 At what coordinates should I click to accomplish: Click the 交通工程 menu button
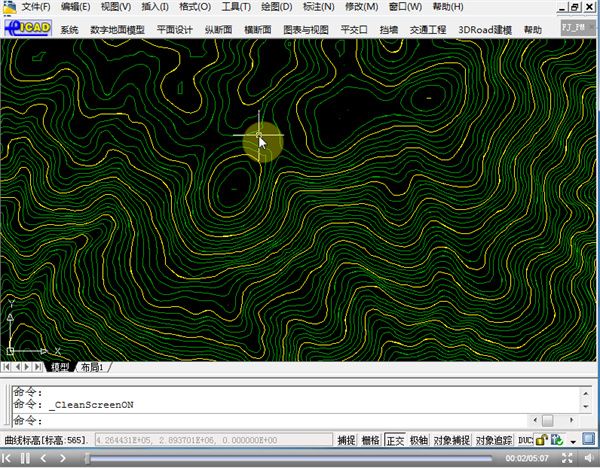pyautogui.click(x=427, y=30)
